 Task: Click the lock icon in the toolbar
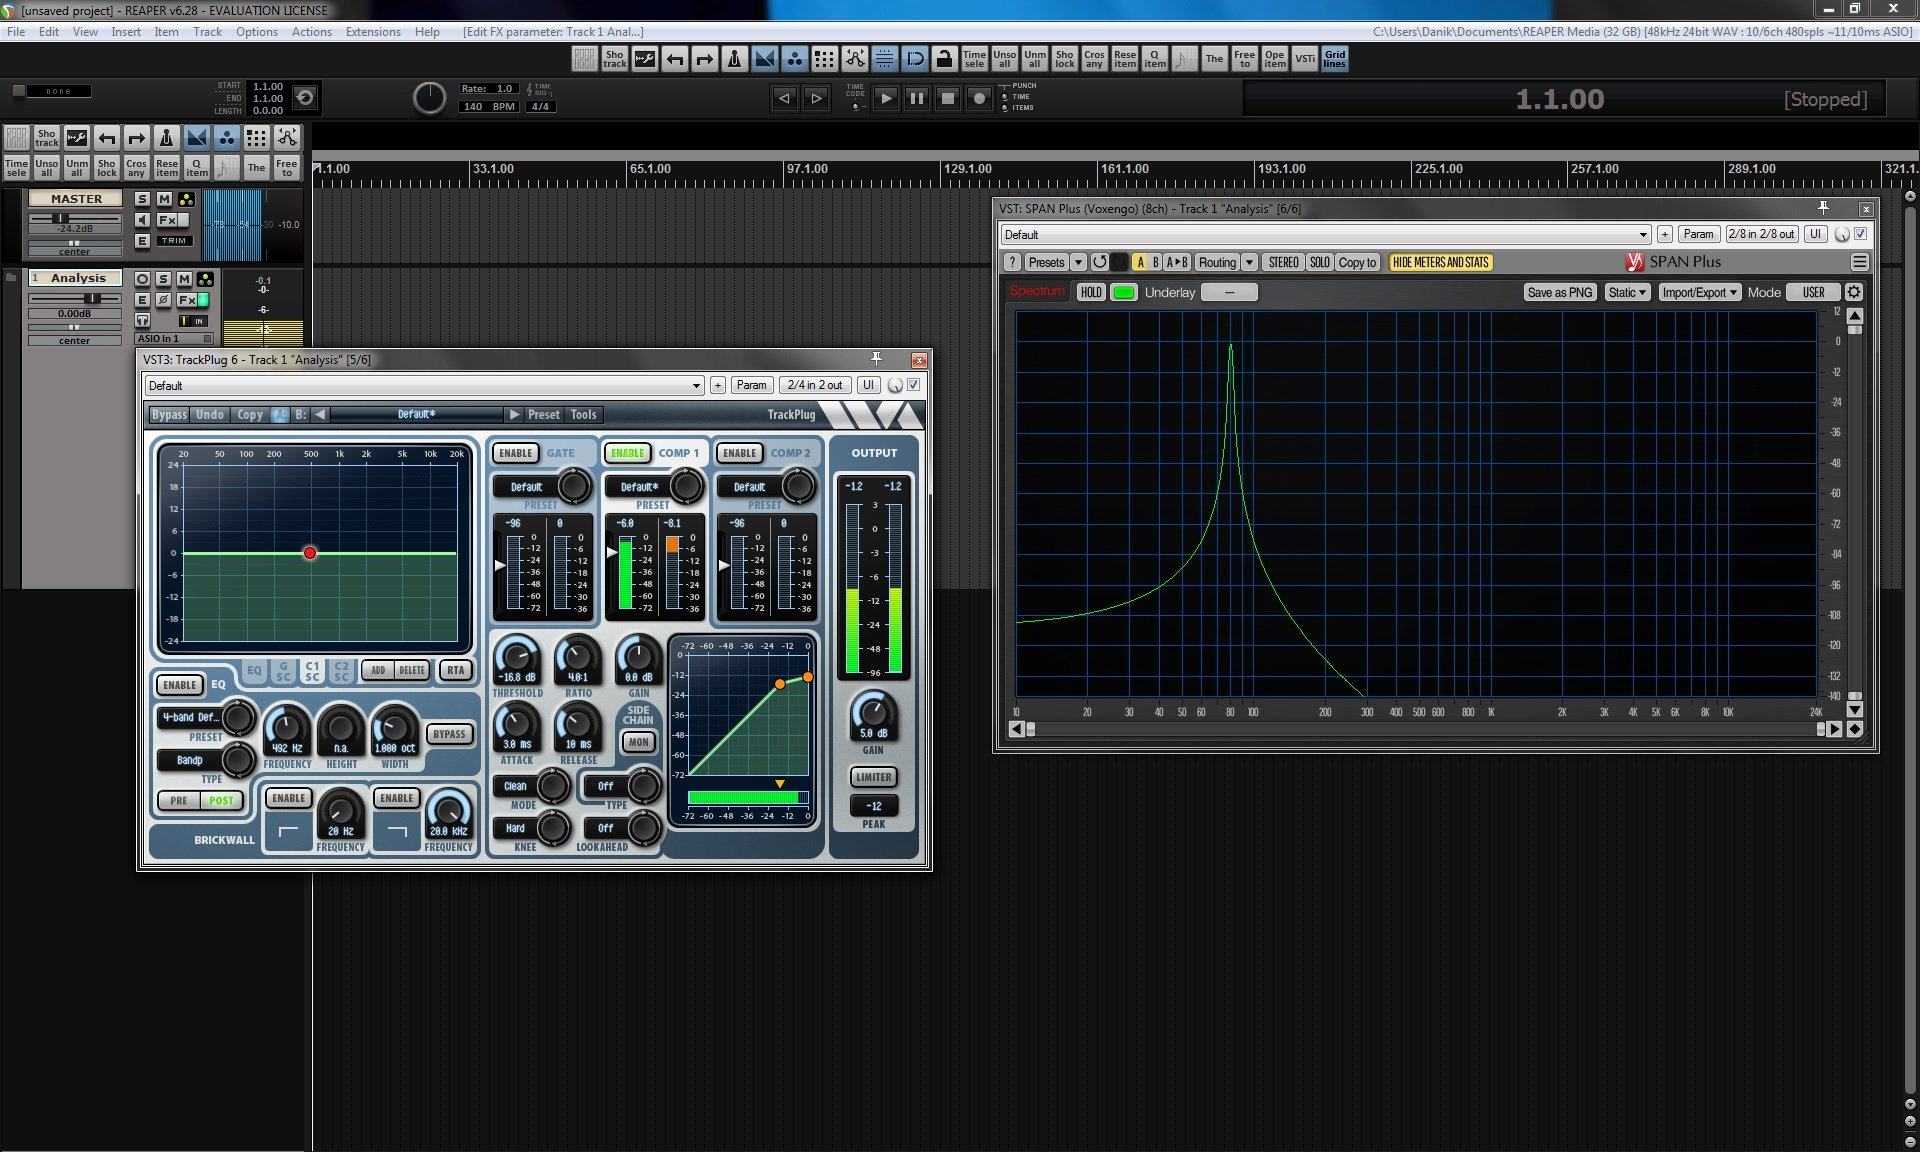[943, 59]
